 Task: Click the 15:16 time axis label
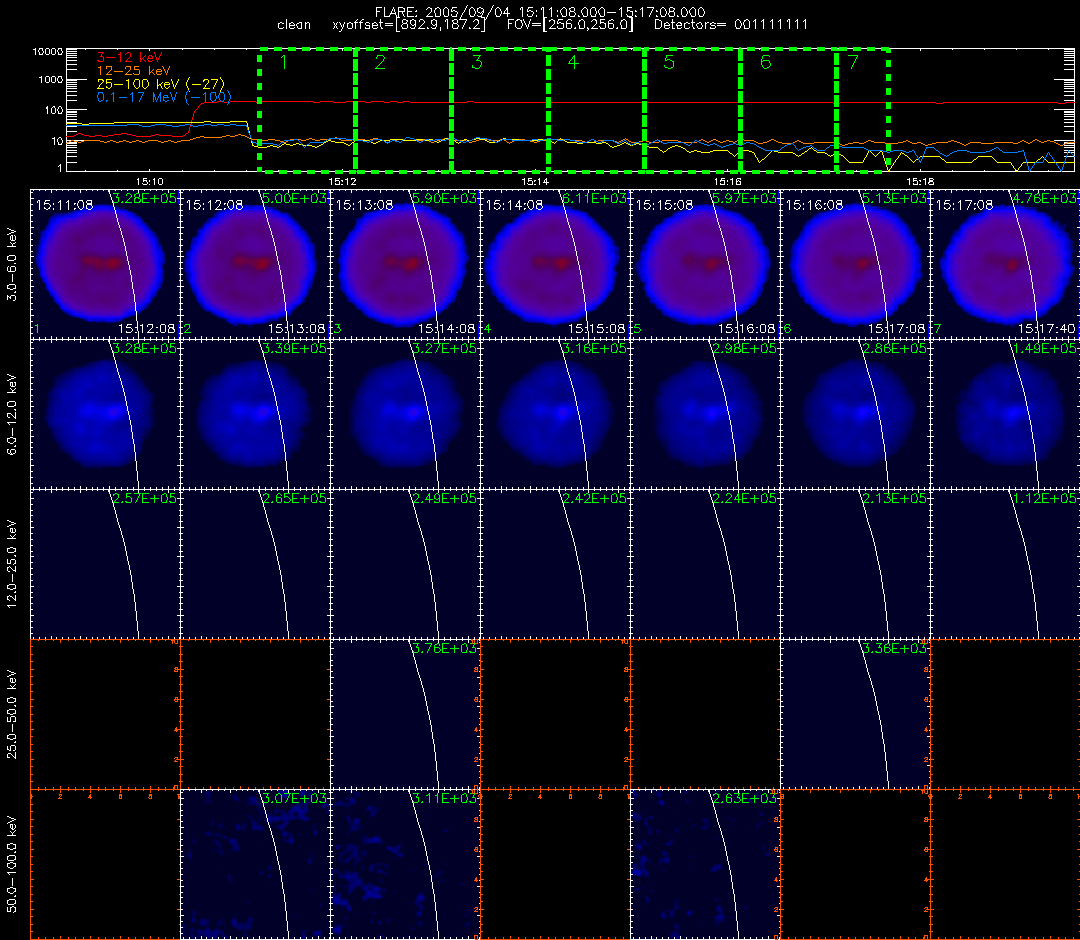727,182
